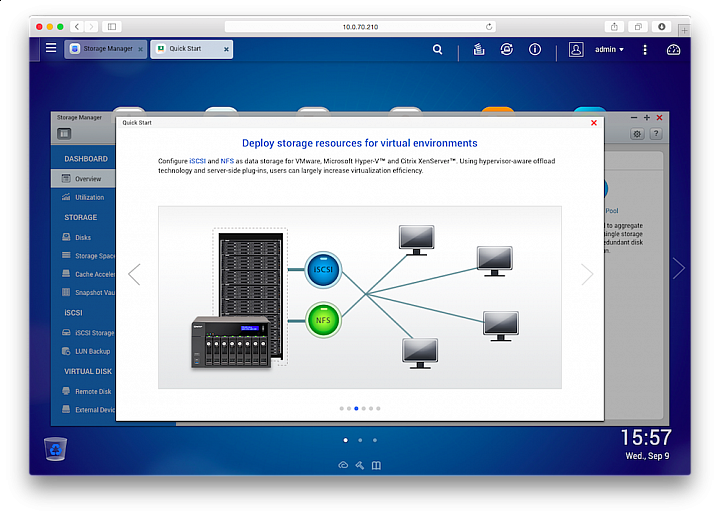Click browser back navigation button
The height and width of the screenshot is (518, 720).
[x=77, y=27]
